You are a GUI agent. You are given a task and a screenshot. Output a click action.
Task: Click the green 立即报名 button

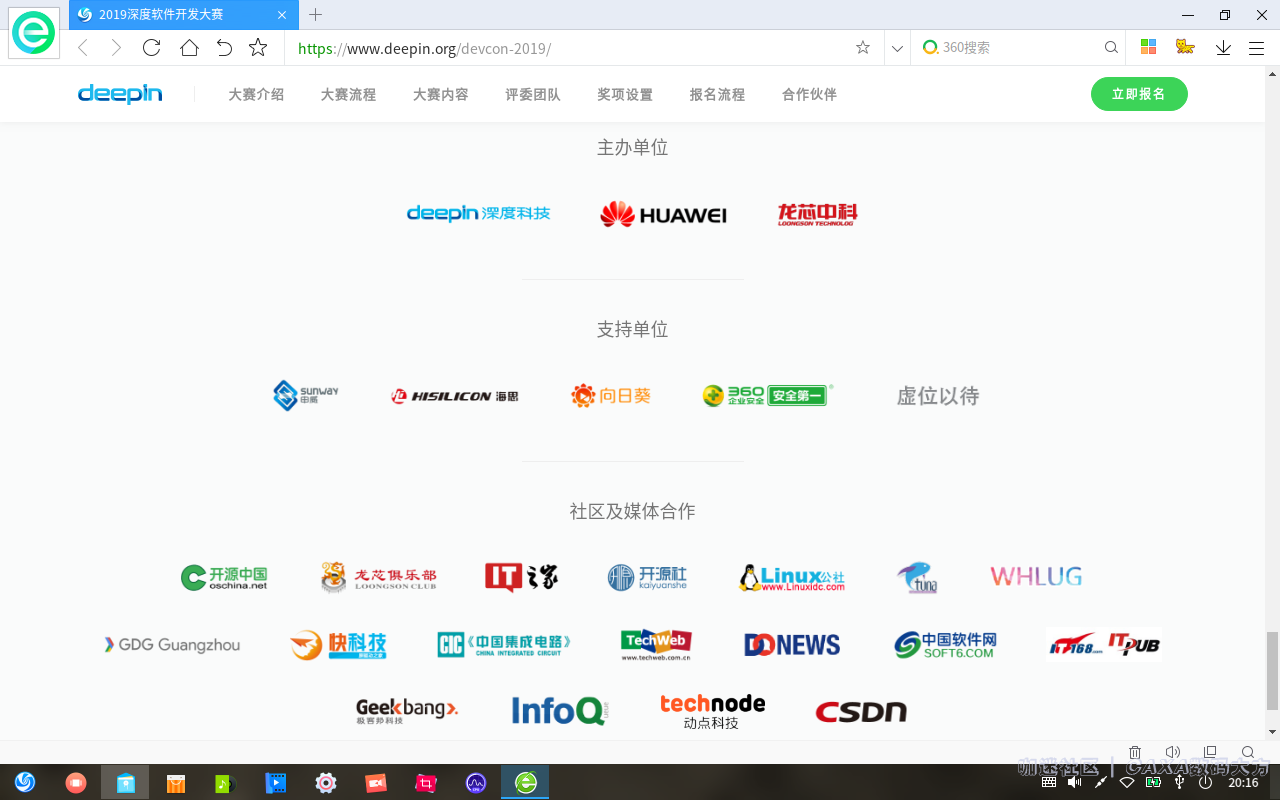click(x=1139, y=94)
